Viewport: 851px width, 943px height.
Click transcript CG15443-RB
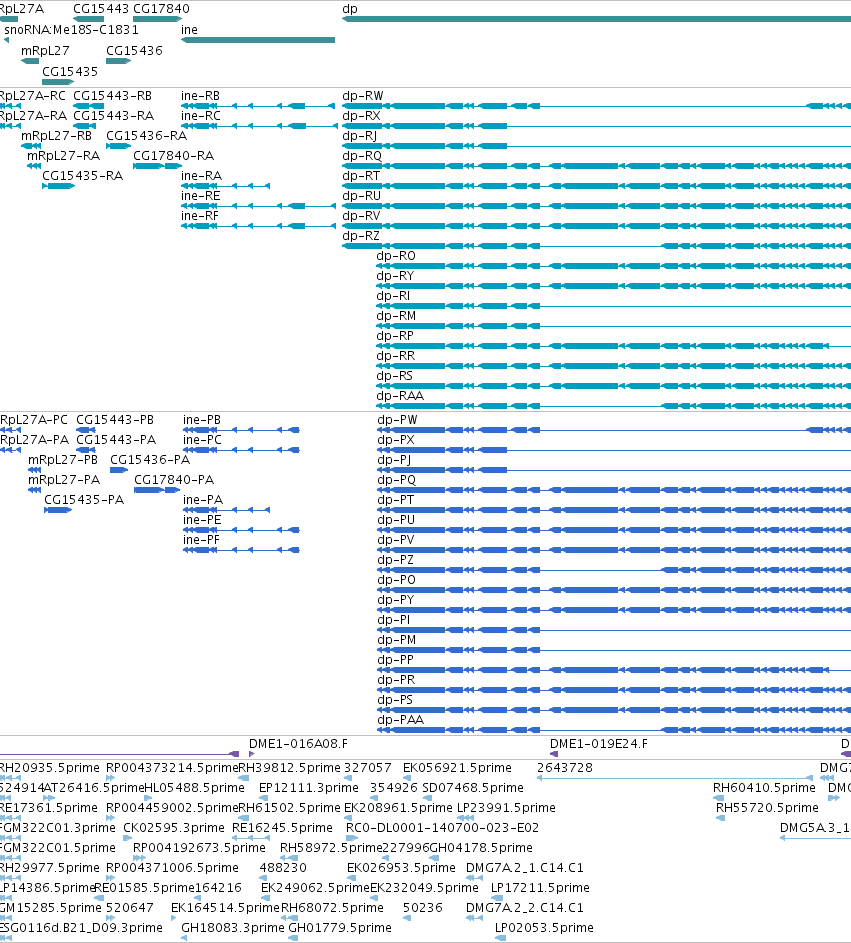click(x=88, y=106)
